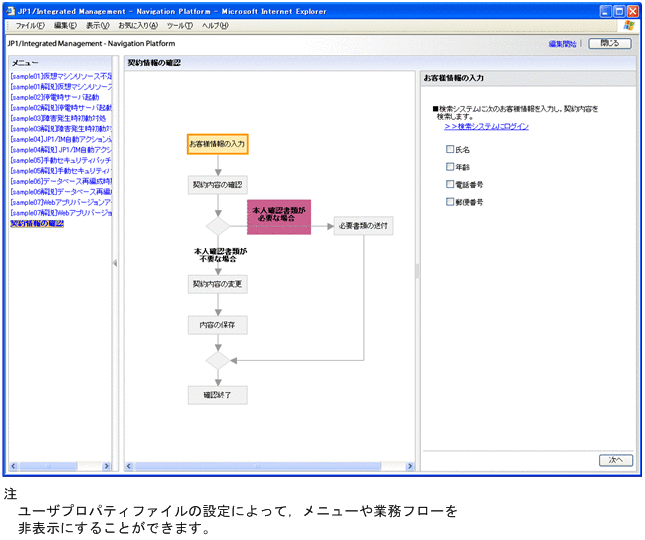Image resolution: width=645 pixels, height=540 pixels.
Task: Open [sample07]Webアプリバージョンアップ menu entry
Action: (x=61, y=202)
